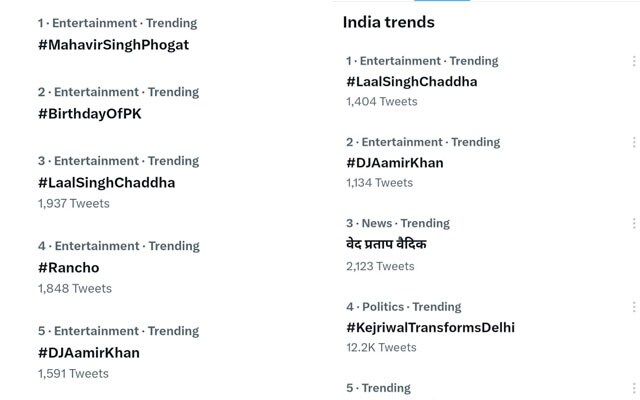This screenshot has width=640, height=400.
Task: Click the 2,123 Tweets count
Action: tap(380, 267)
